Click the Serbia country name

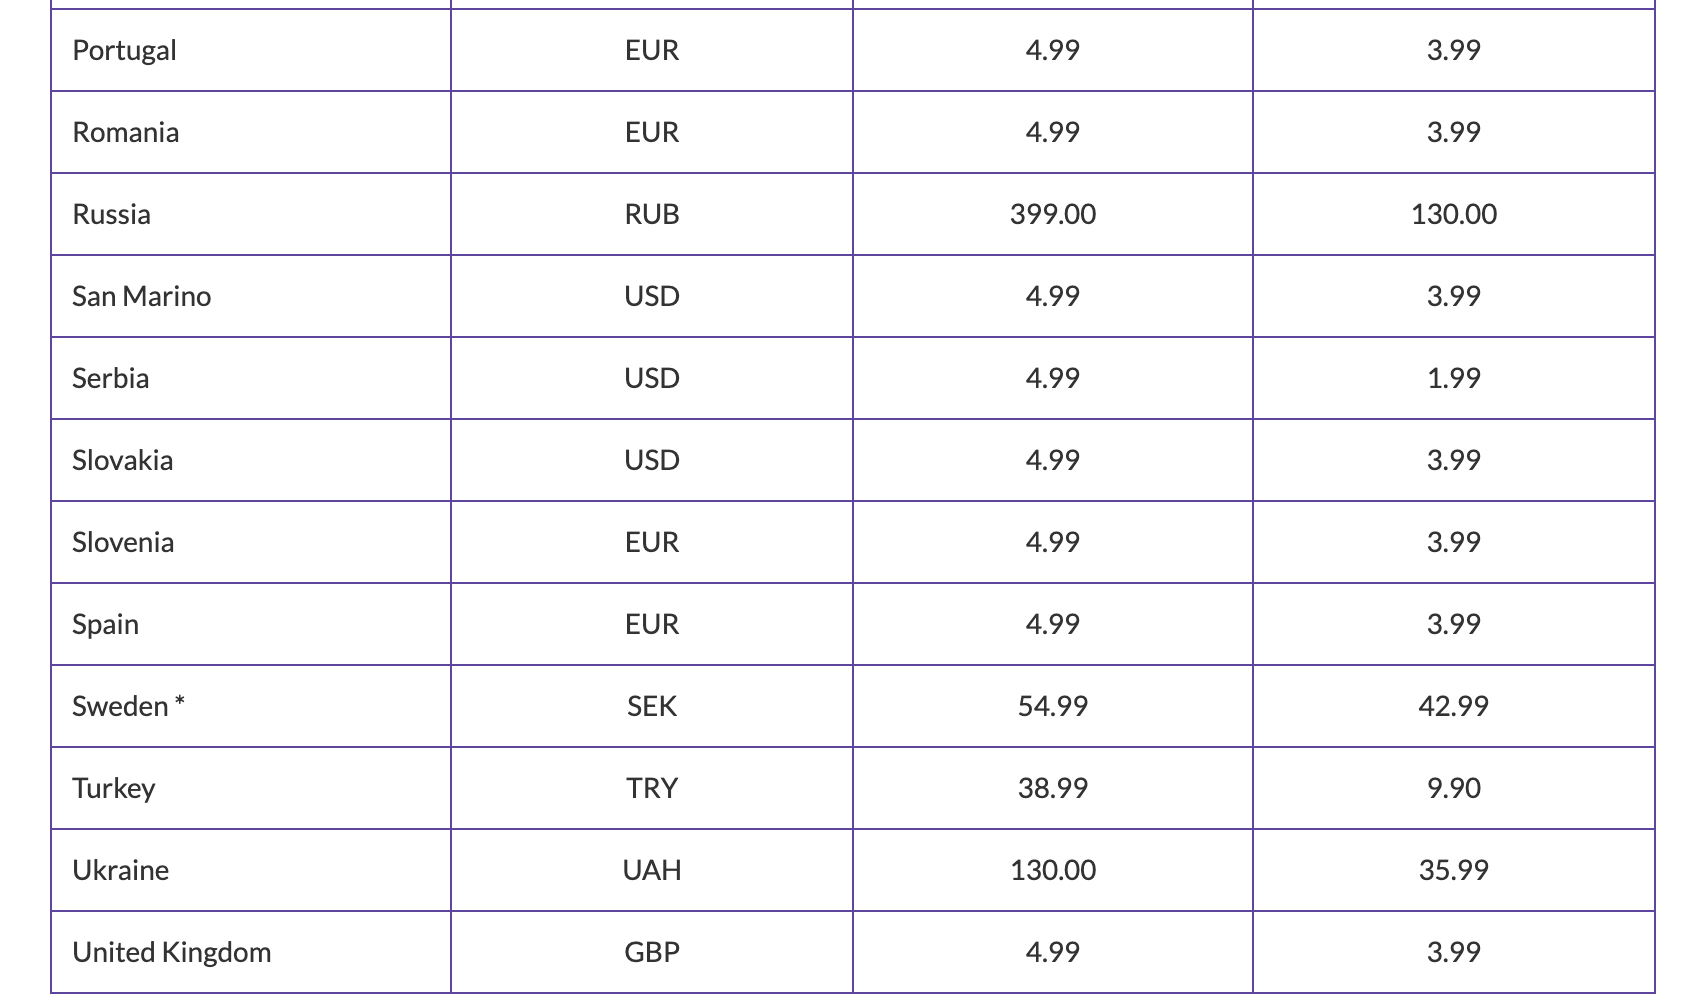(x=111, y=378)
